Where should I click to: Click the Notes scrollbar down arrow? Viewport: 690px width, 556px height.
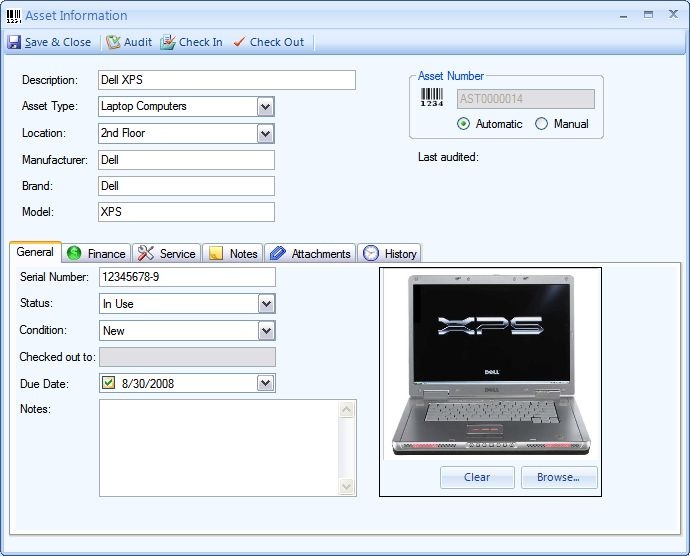[346, 486]
